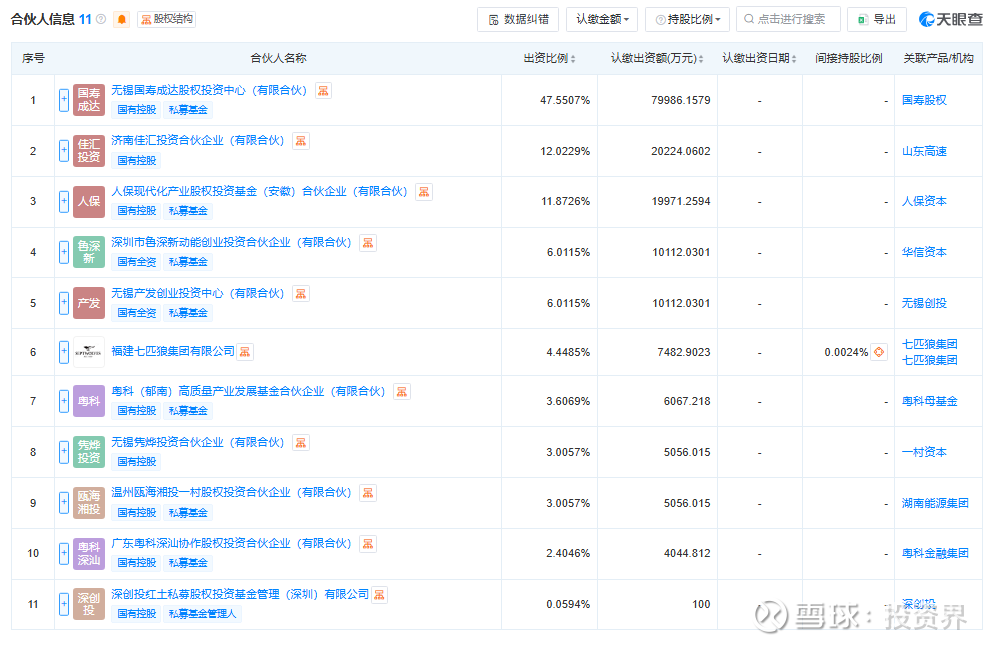996x647 pixels.
Task: Open the 股权结构 equity structure chart
Action: coord(166,19)
